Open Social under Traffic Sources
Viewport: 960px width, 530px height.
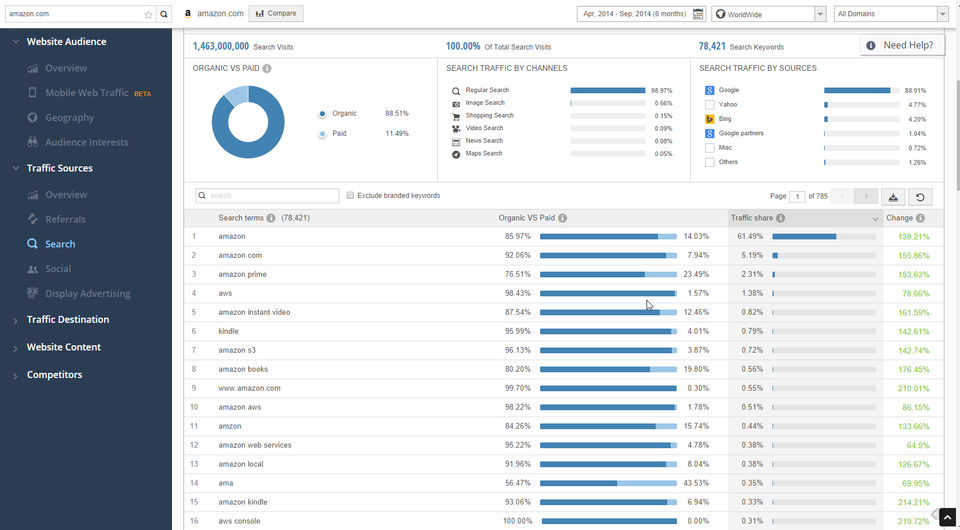click(58, 269)
